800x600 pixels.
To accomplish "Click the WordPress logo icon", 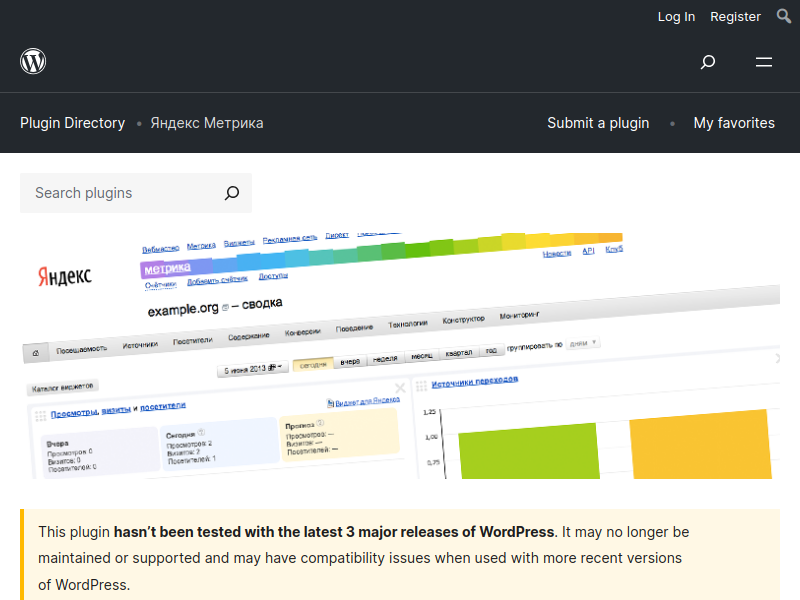I will tap(33, 61).
